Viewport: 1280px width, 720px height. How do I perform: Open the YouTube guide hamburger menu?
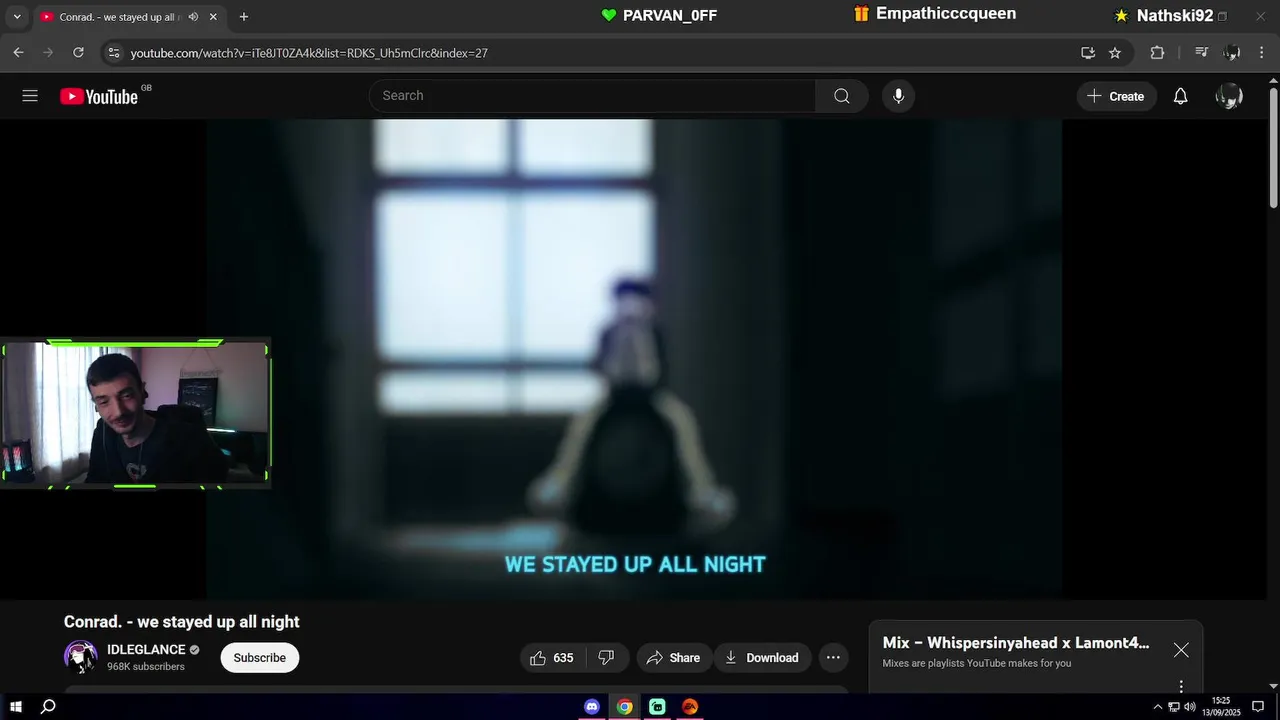[x=30, y=96]
